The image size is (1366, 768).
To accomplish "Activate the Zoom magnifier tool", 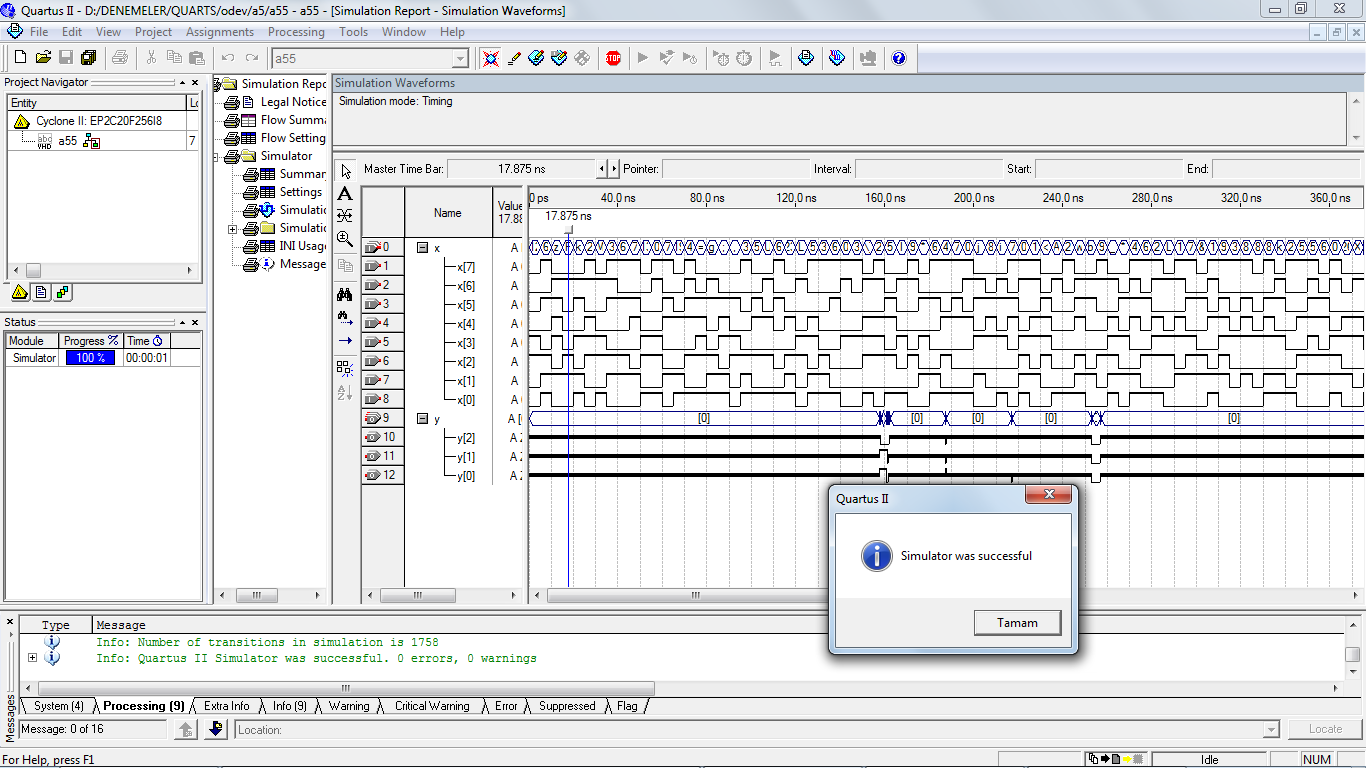I will click(x=345, y=239).
